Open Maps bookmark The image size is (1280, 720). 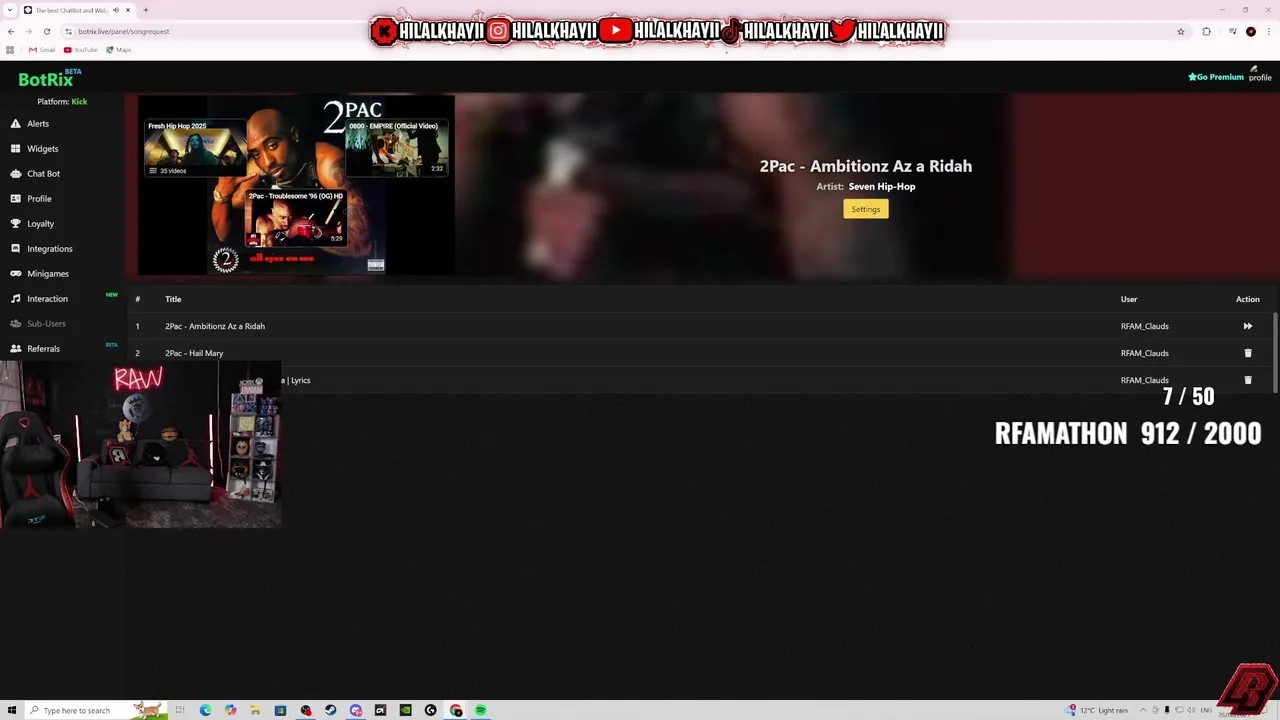click(119, 50)
